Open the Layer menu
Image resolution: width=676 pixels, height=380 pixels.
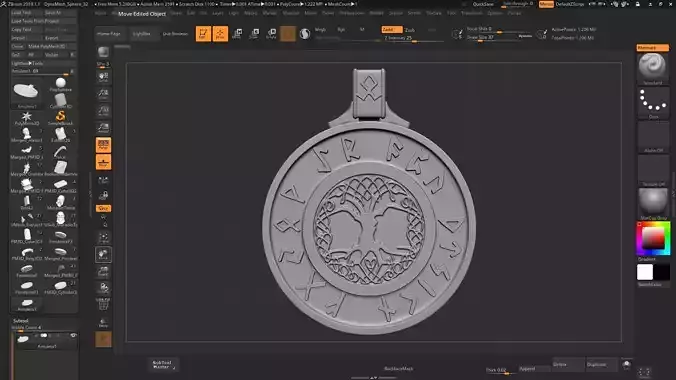tap(218, 13)
